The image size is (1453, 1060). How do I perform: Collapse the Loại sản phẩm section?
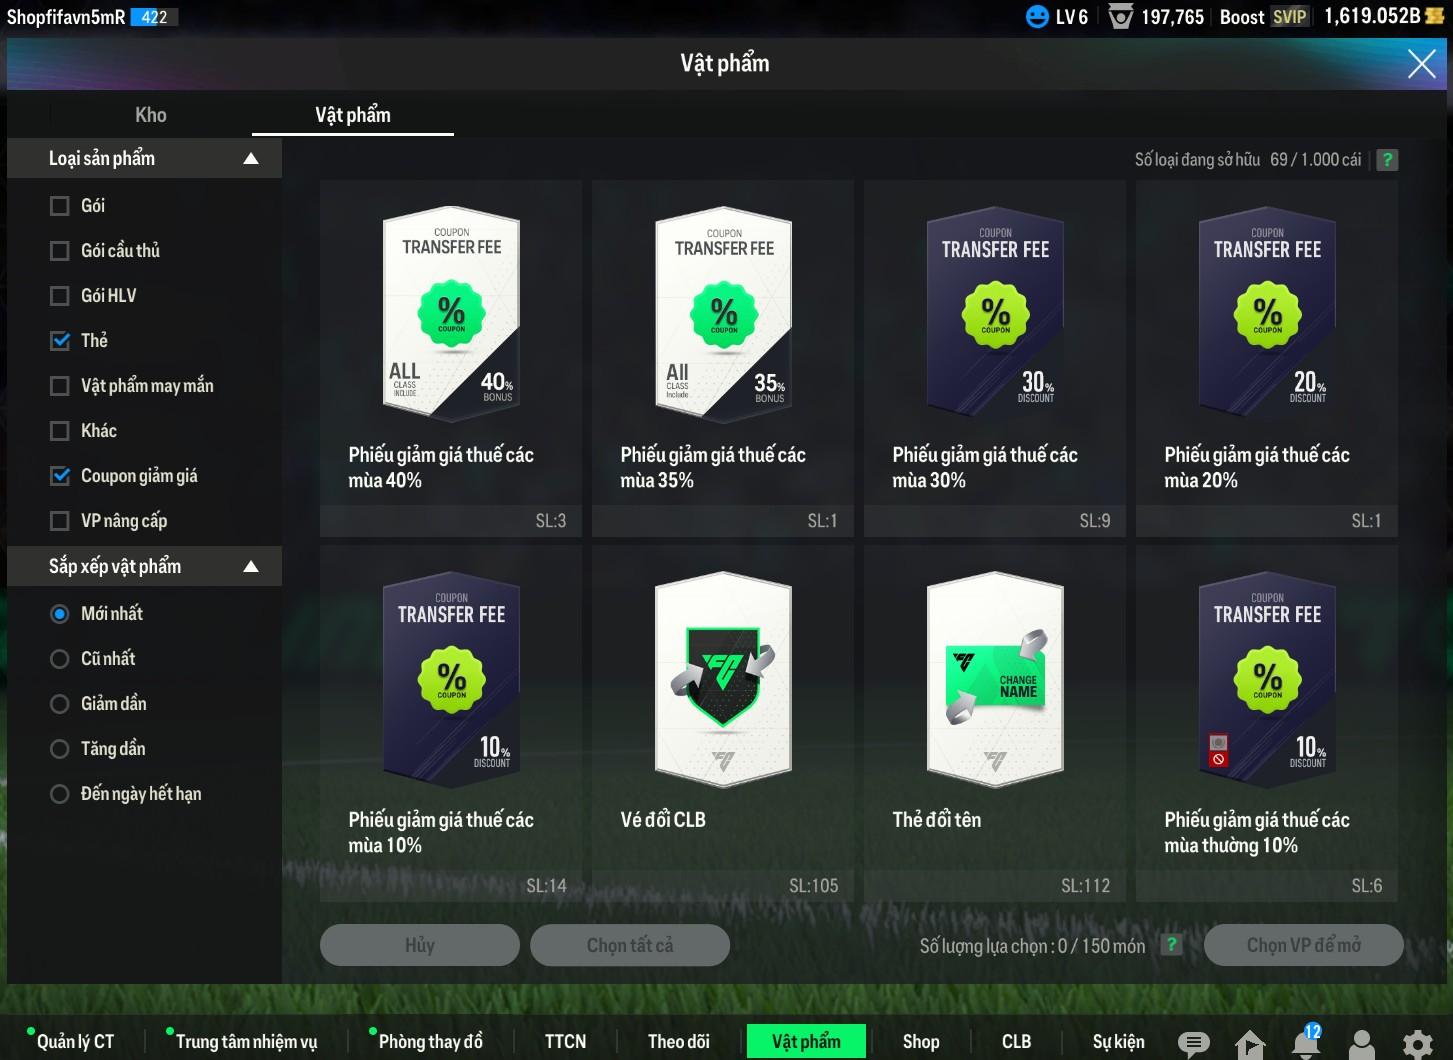tap(251, 159)
